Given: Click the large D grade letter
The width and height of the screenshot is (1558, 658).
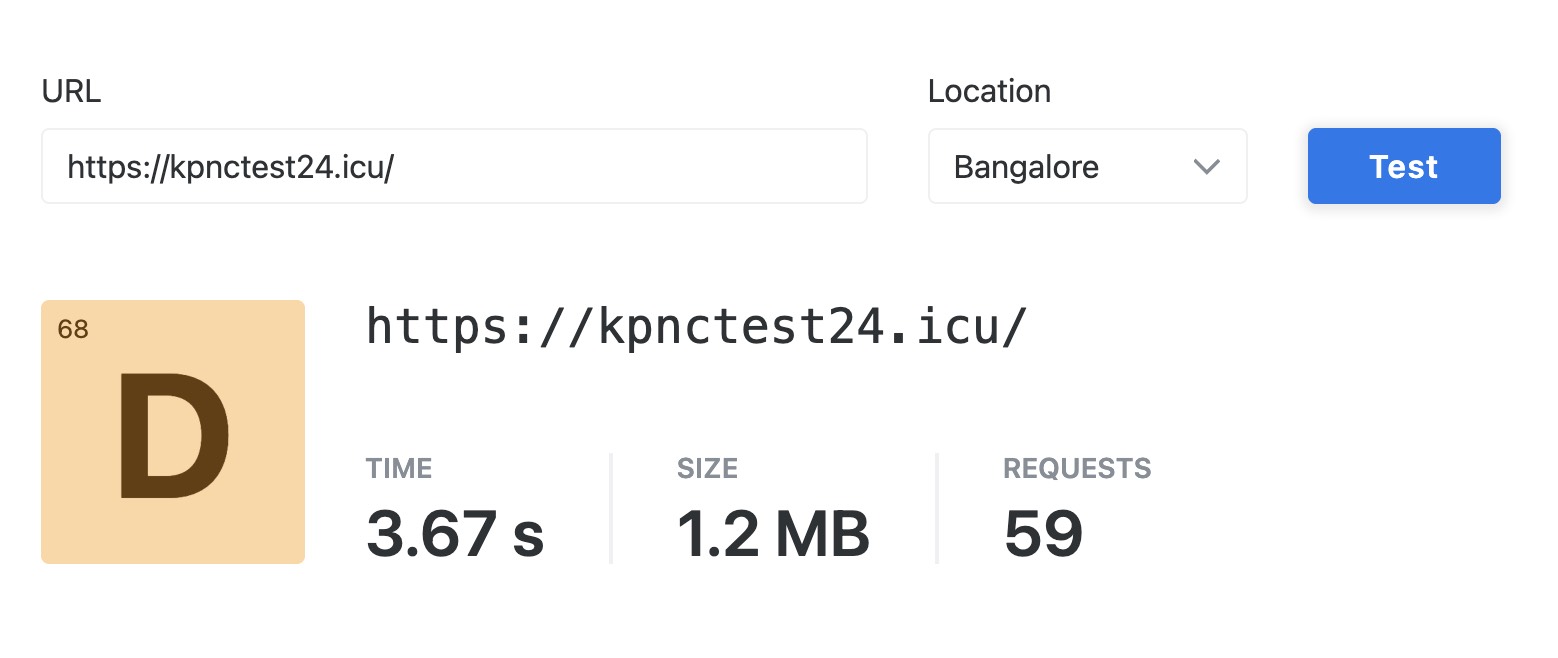Looking at the screenshot, I should 173,436.
